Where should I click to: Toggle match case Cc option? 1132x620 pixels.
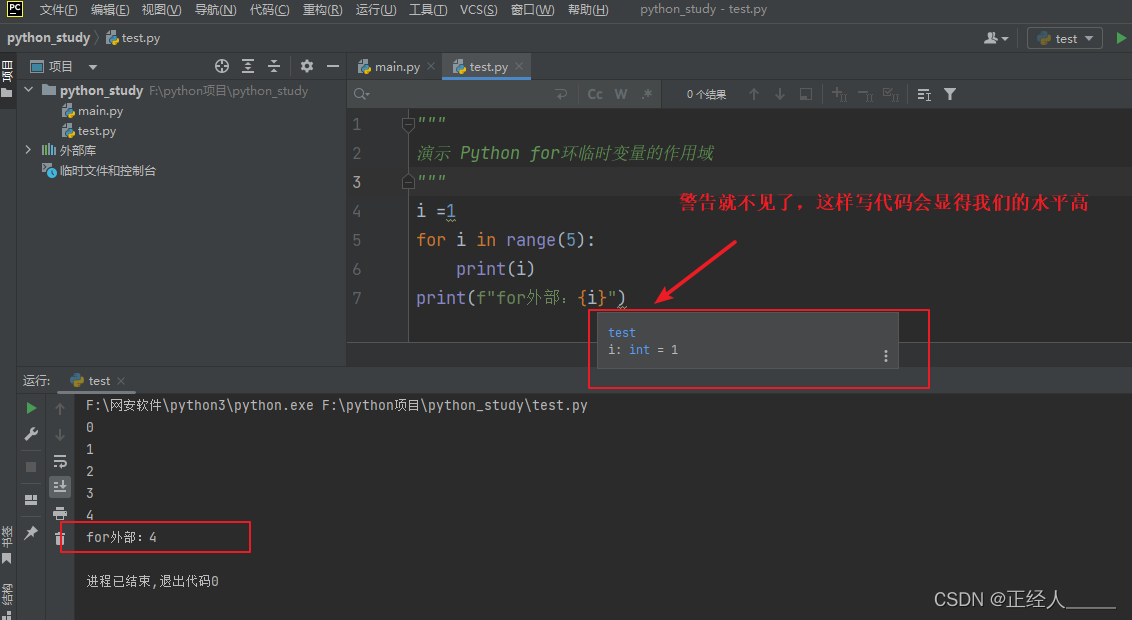(x=595, y=95)
